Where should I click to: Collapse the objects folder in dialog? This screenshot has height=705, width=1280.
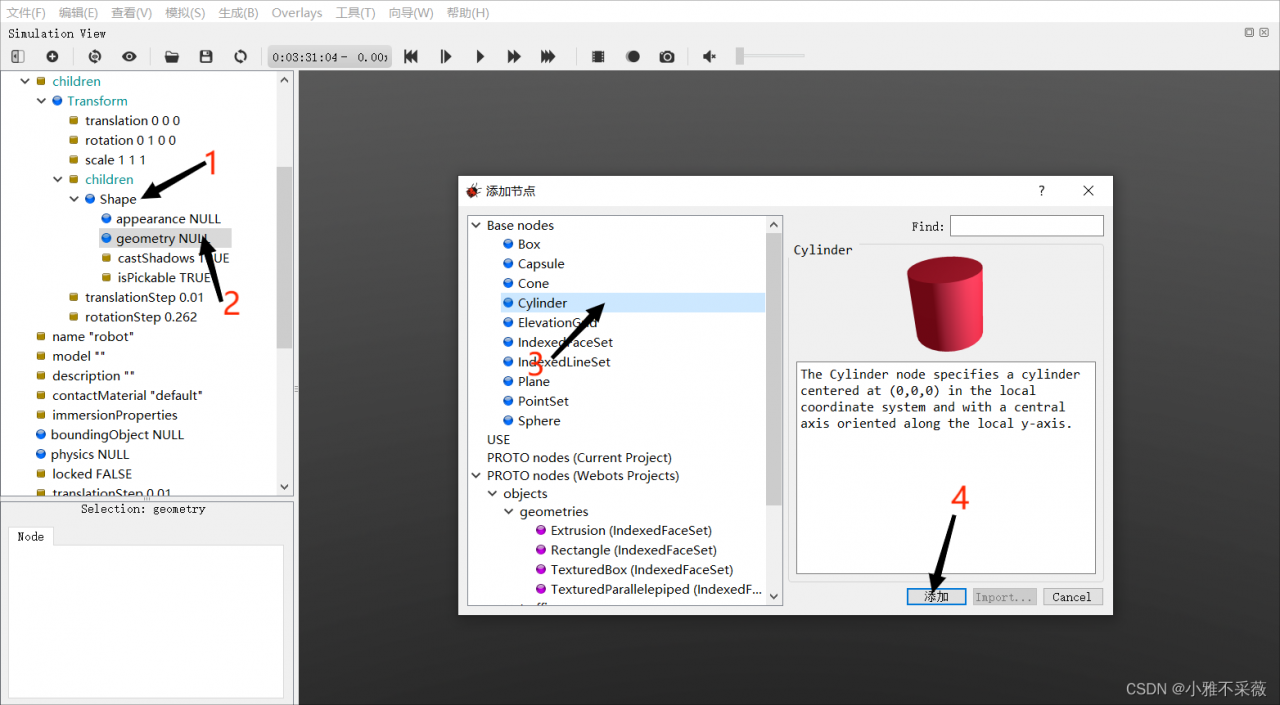tap(492, 494)
